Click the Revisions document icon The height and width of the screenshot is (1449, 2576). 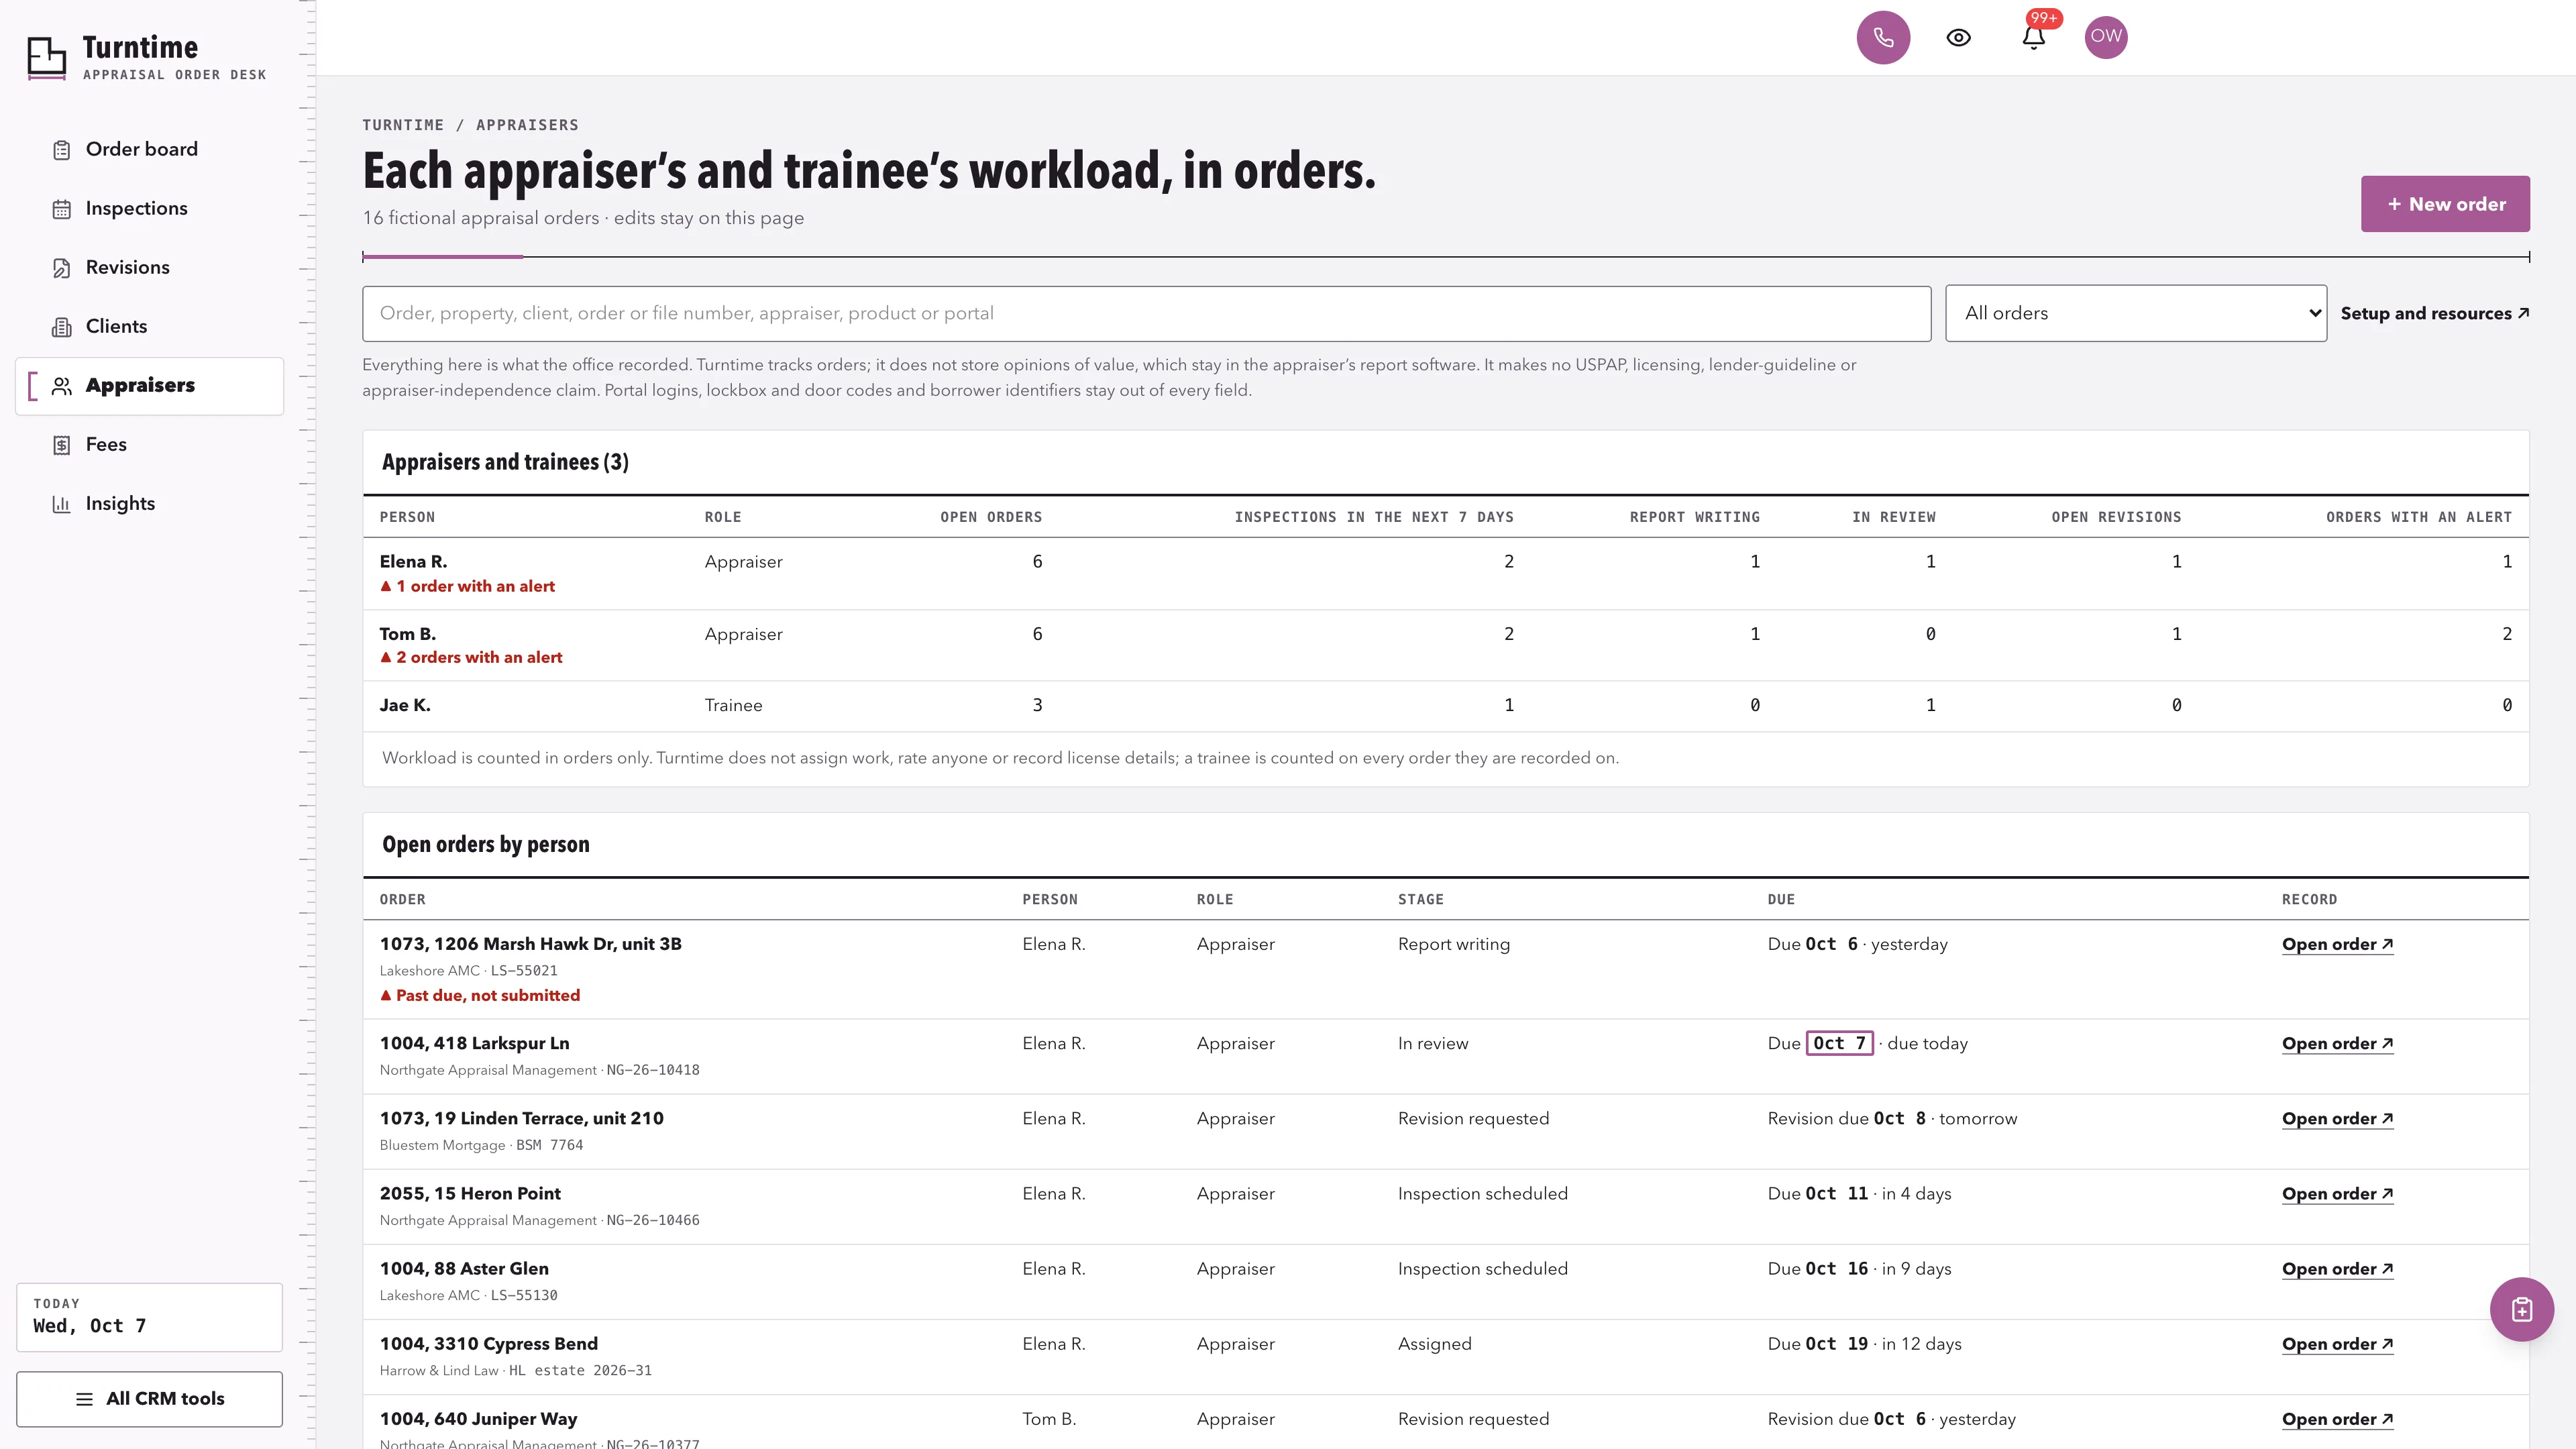click(x=62, y=268)
